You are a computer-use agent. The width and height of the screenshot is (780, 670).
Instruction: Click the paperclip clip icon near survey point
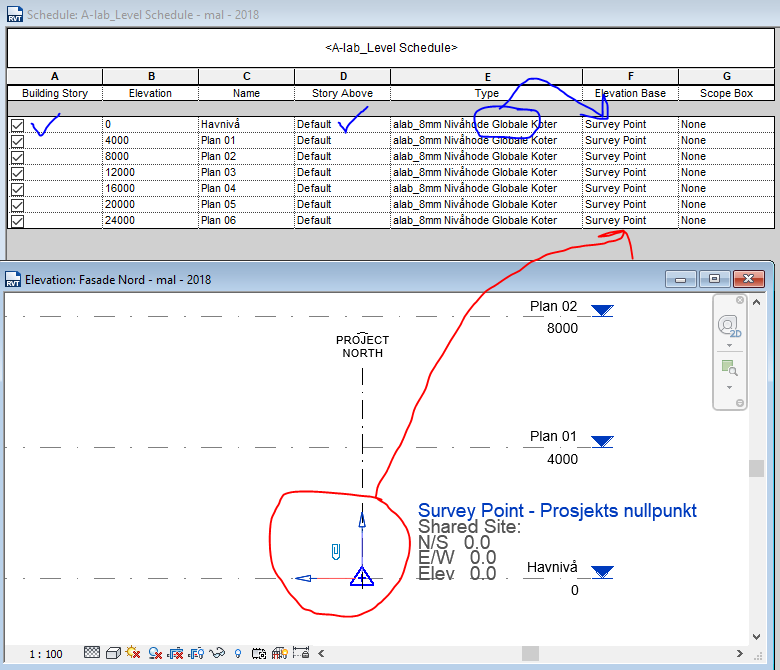(337, 551)
